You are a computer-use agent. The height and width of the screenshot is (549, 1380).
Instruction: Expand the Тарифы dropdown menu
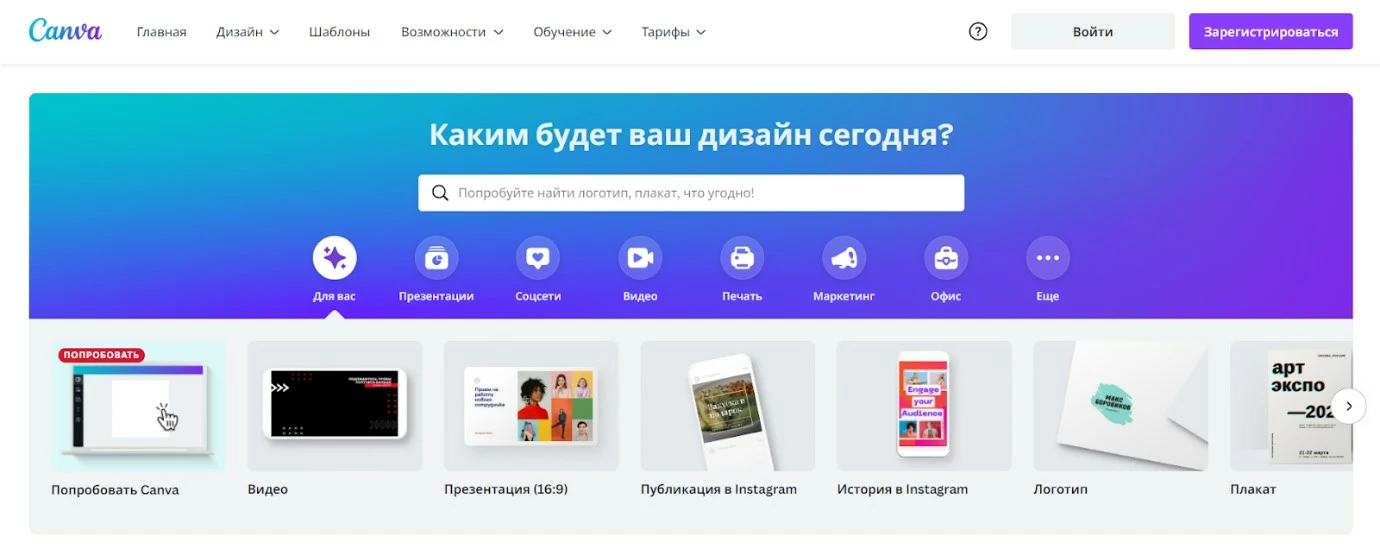[x=673, y=32]
